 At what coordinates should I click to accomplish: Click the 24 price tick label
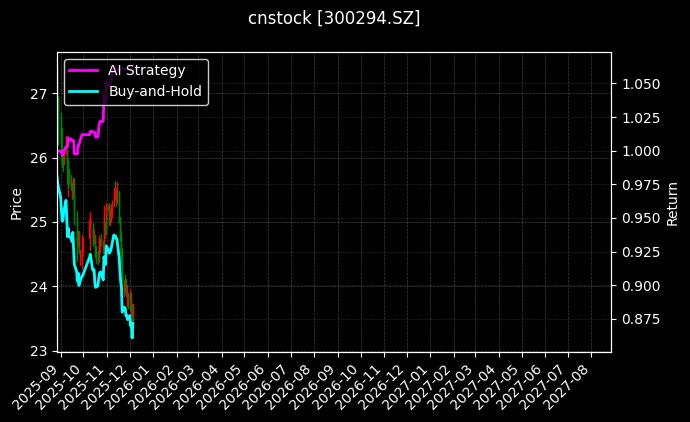click(x=39, y=287)
